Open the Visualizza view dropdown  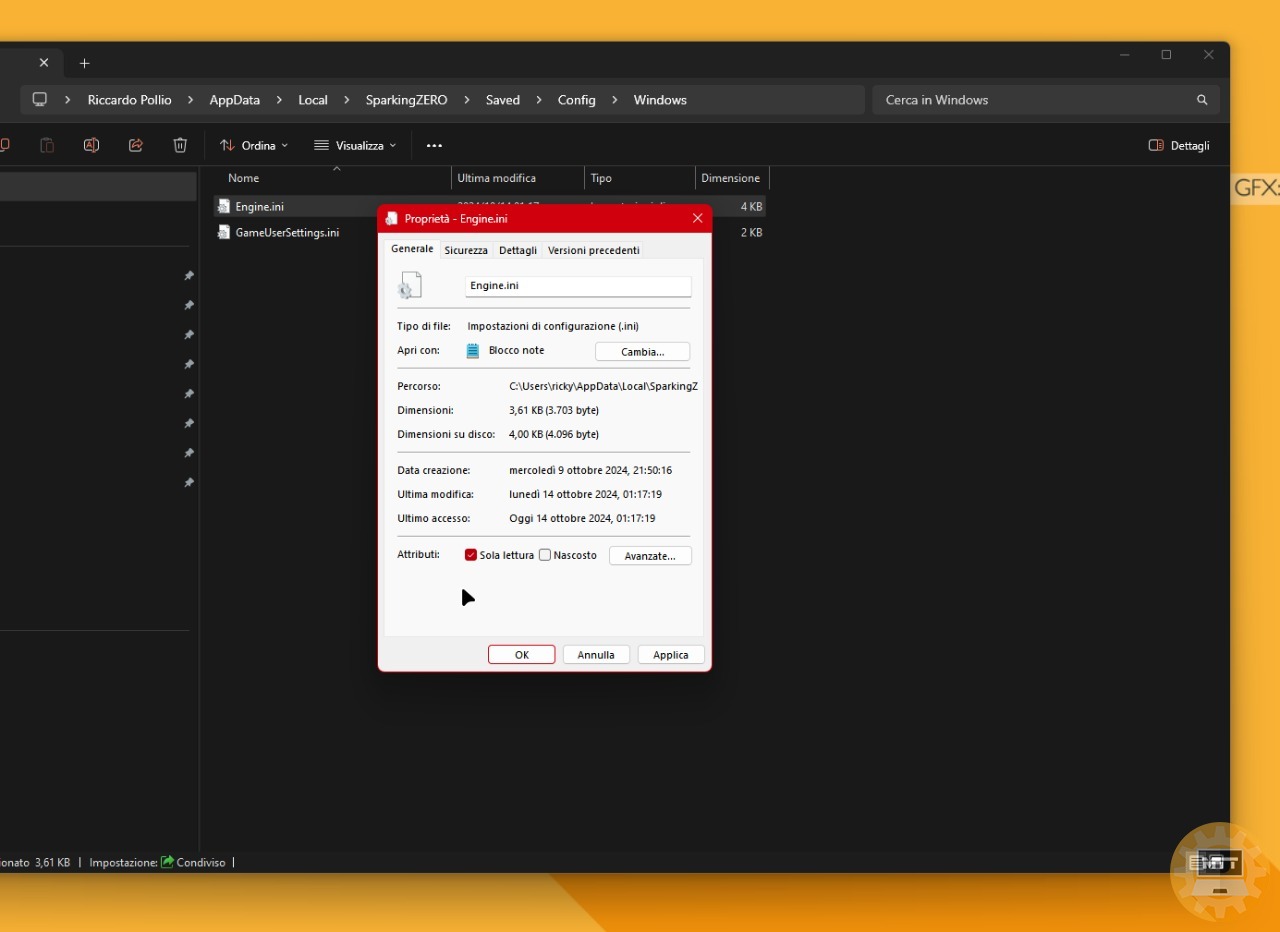355,145
